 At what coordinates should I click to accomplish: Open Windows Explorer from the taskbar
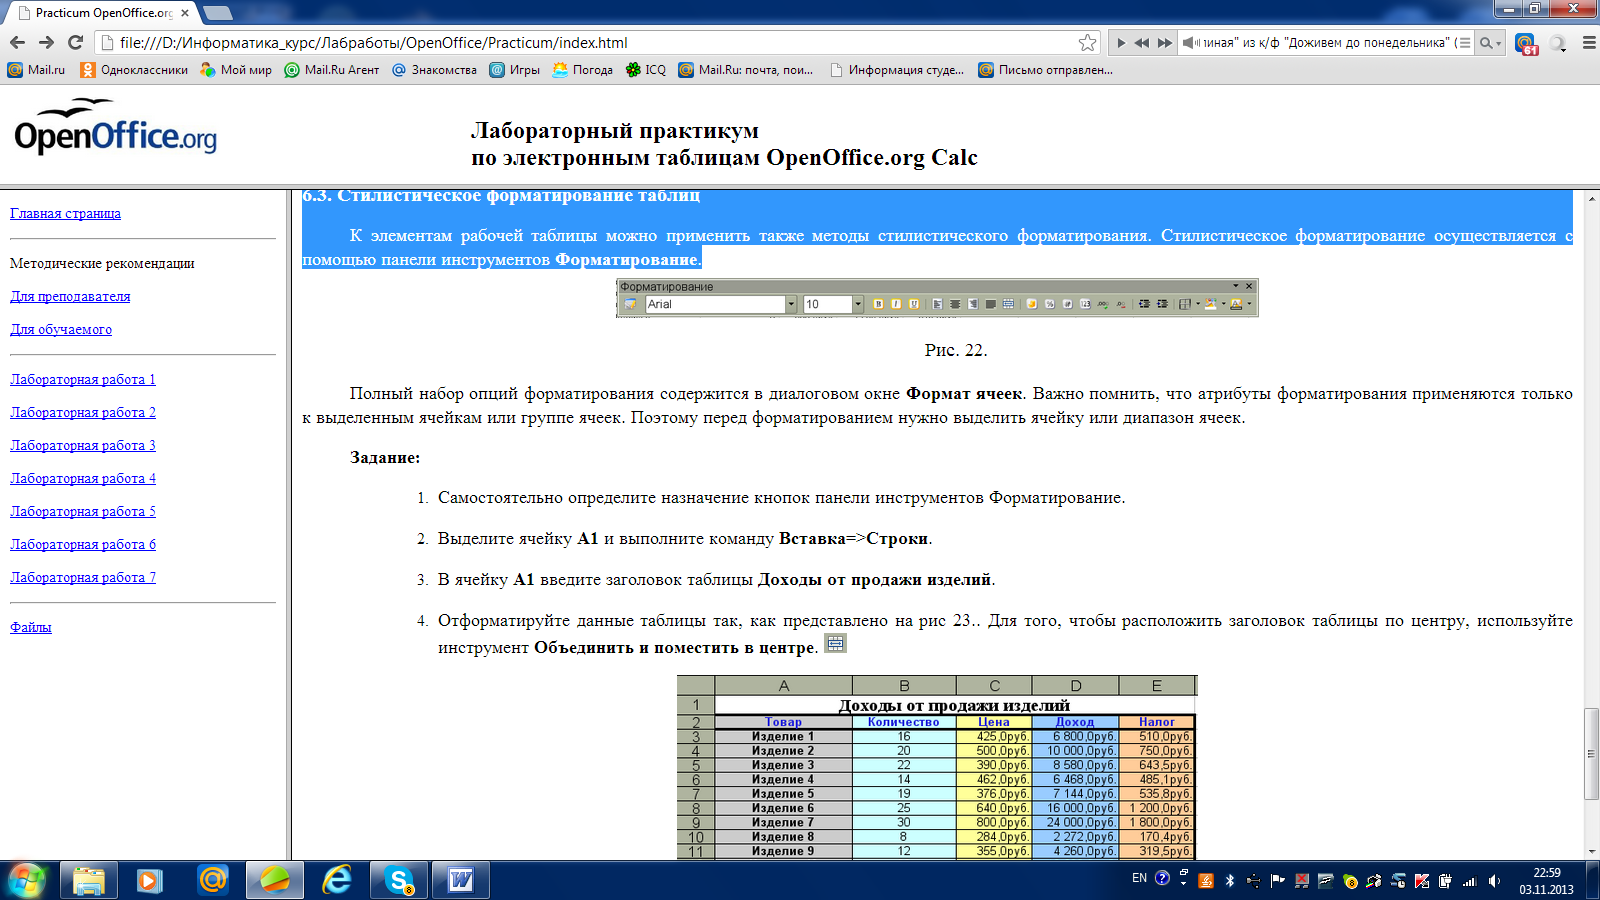click(x=88, y=880)
